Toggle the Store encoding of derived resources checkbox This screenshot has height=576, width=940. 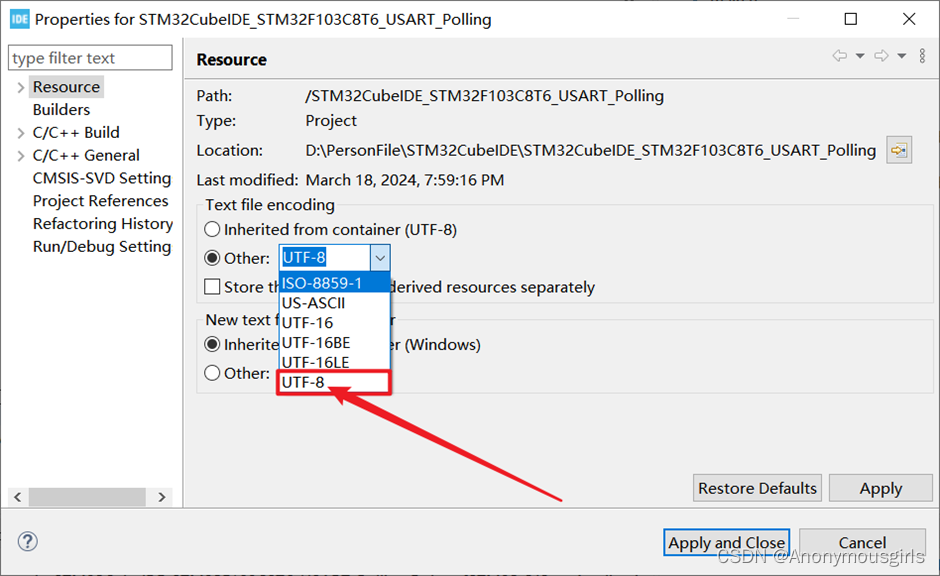pos(212,287)
